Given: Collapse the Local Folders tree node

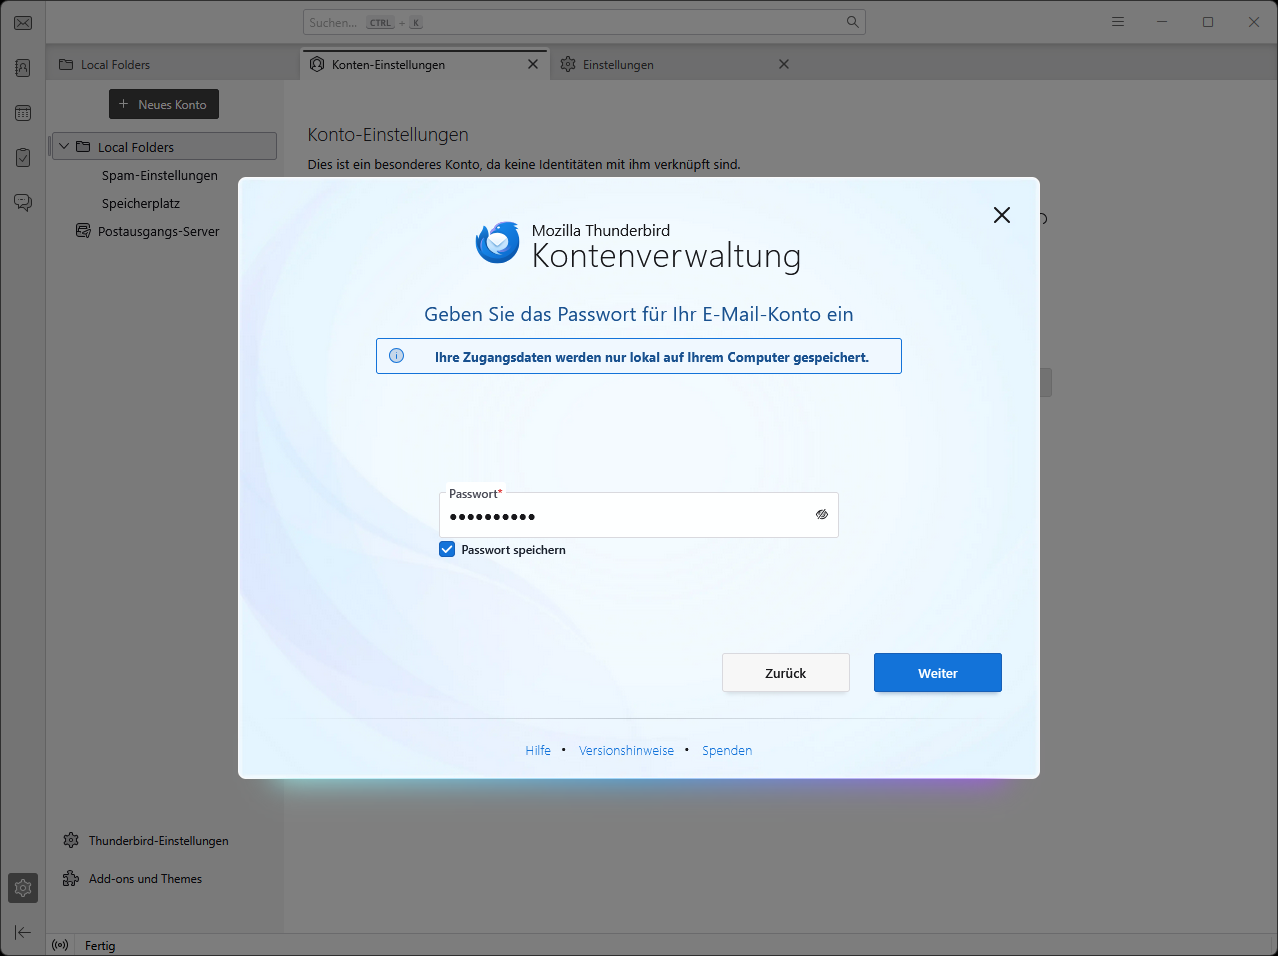Looking at the screenshot, I should pos(64,147).
